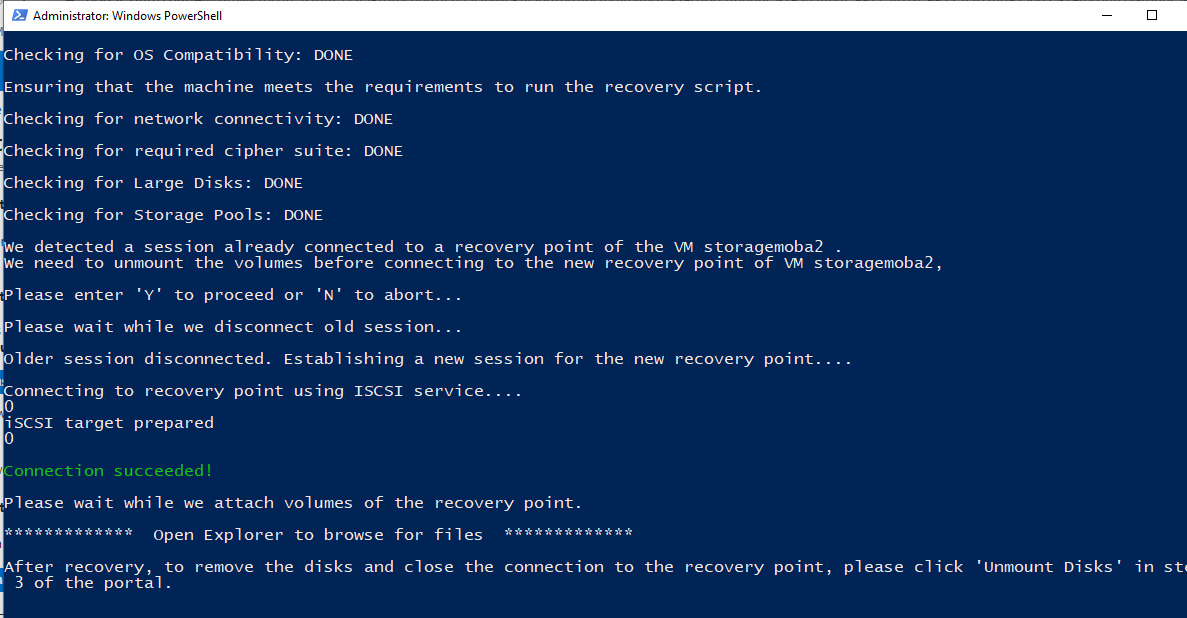Click the 'Checking for Storage Pools: DONE' line
1187x618 pixels.
coord(163,215)
